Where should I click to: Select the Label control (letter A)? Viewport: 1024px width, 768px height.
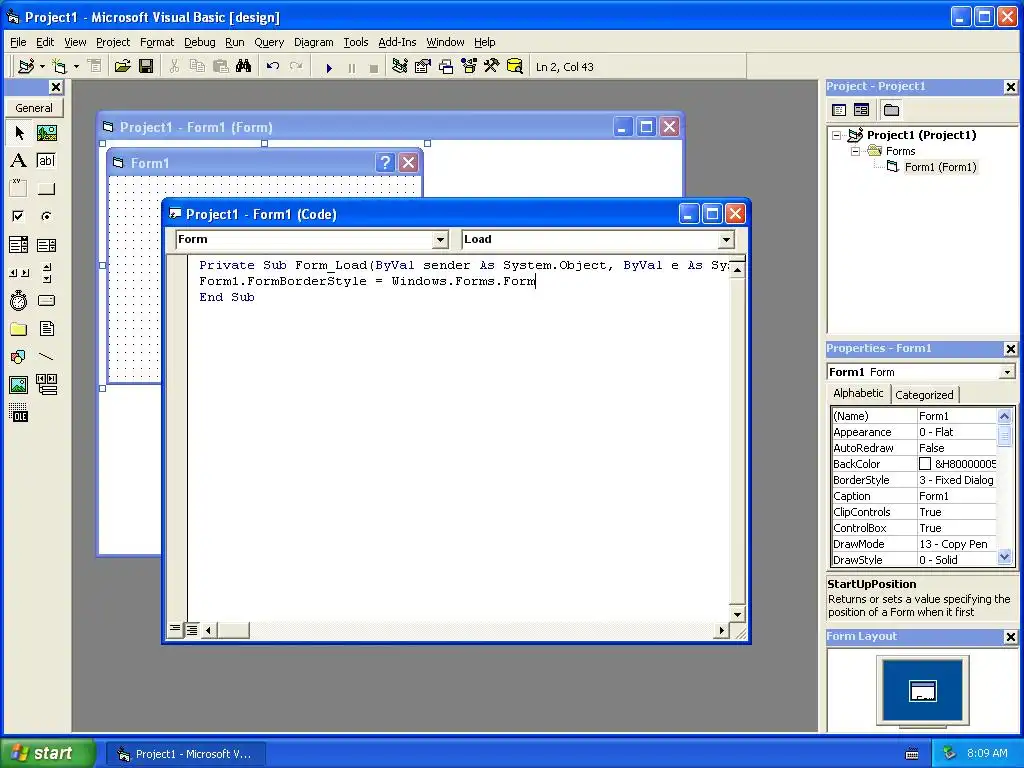click(19, 161)
